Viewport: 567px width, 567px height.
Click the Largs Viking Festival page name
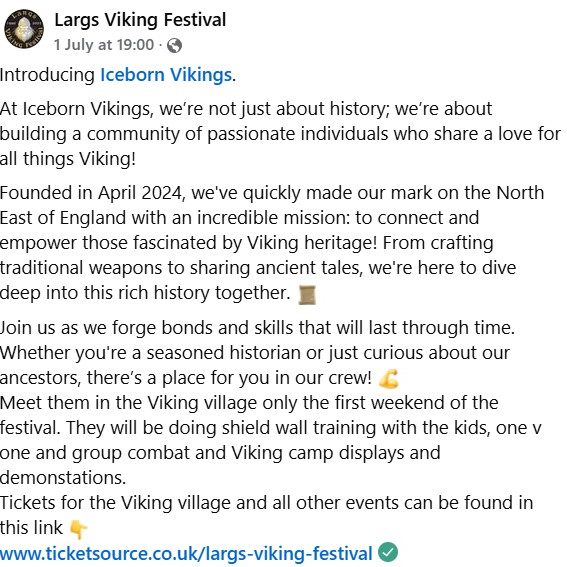click(x=140, y=20)
